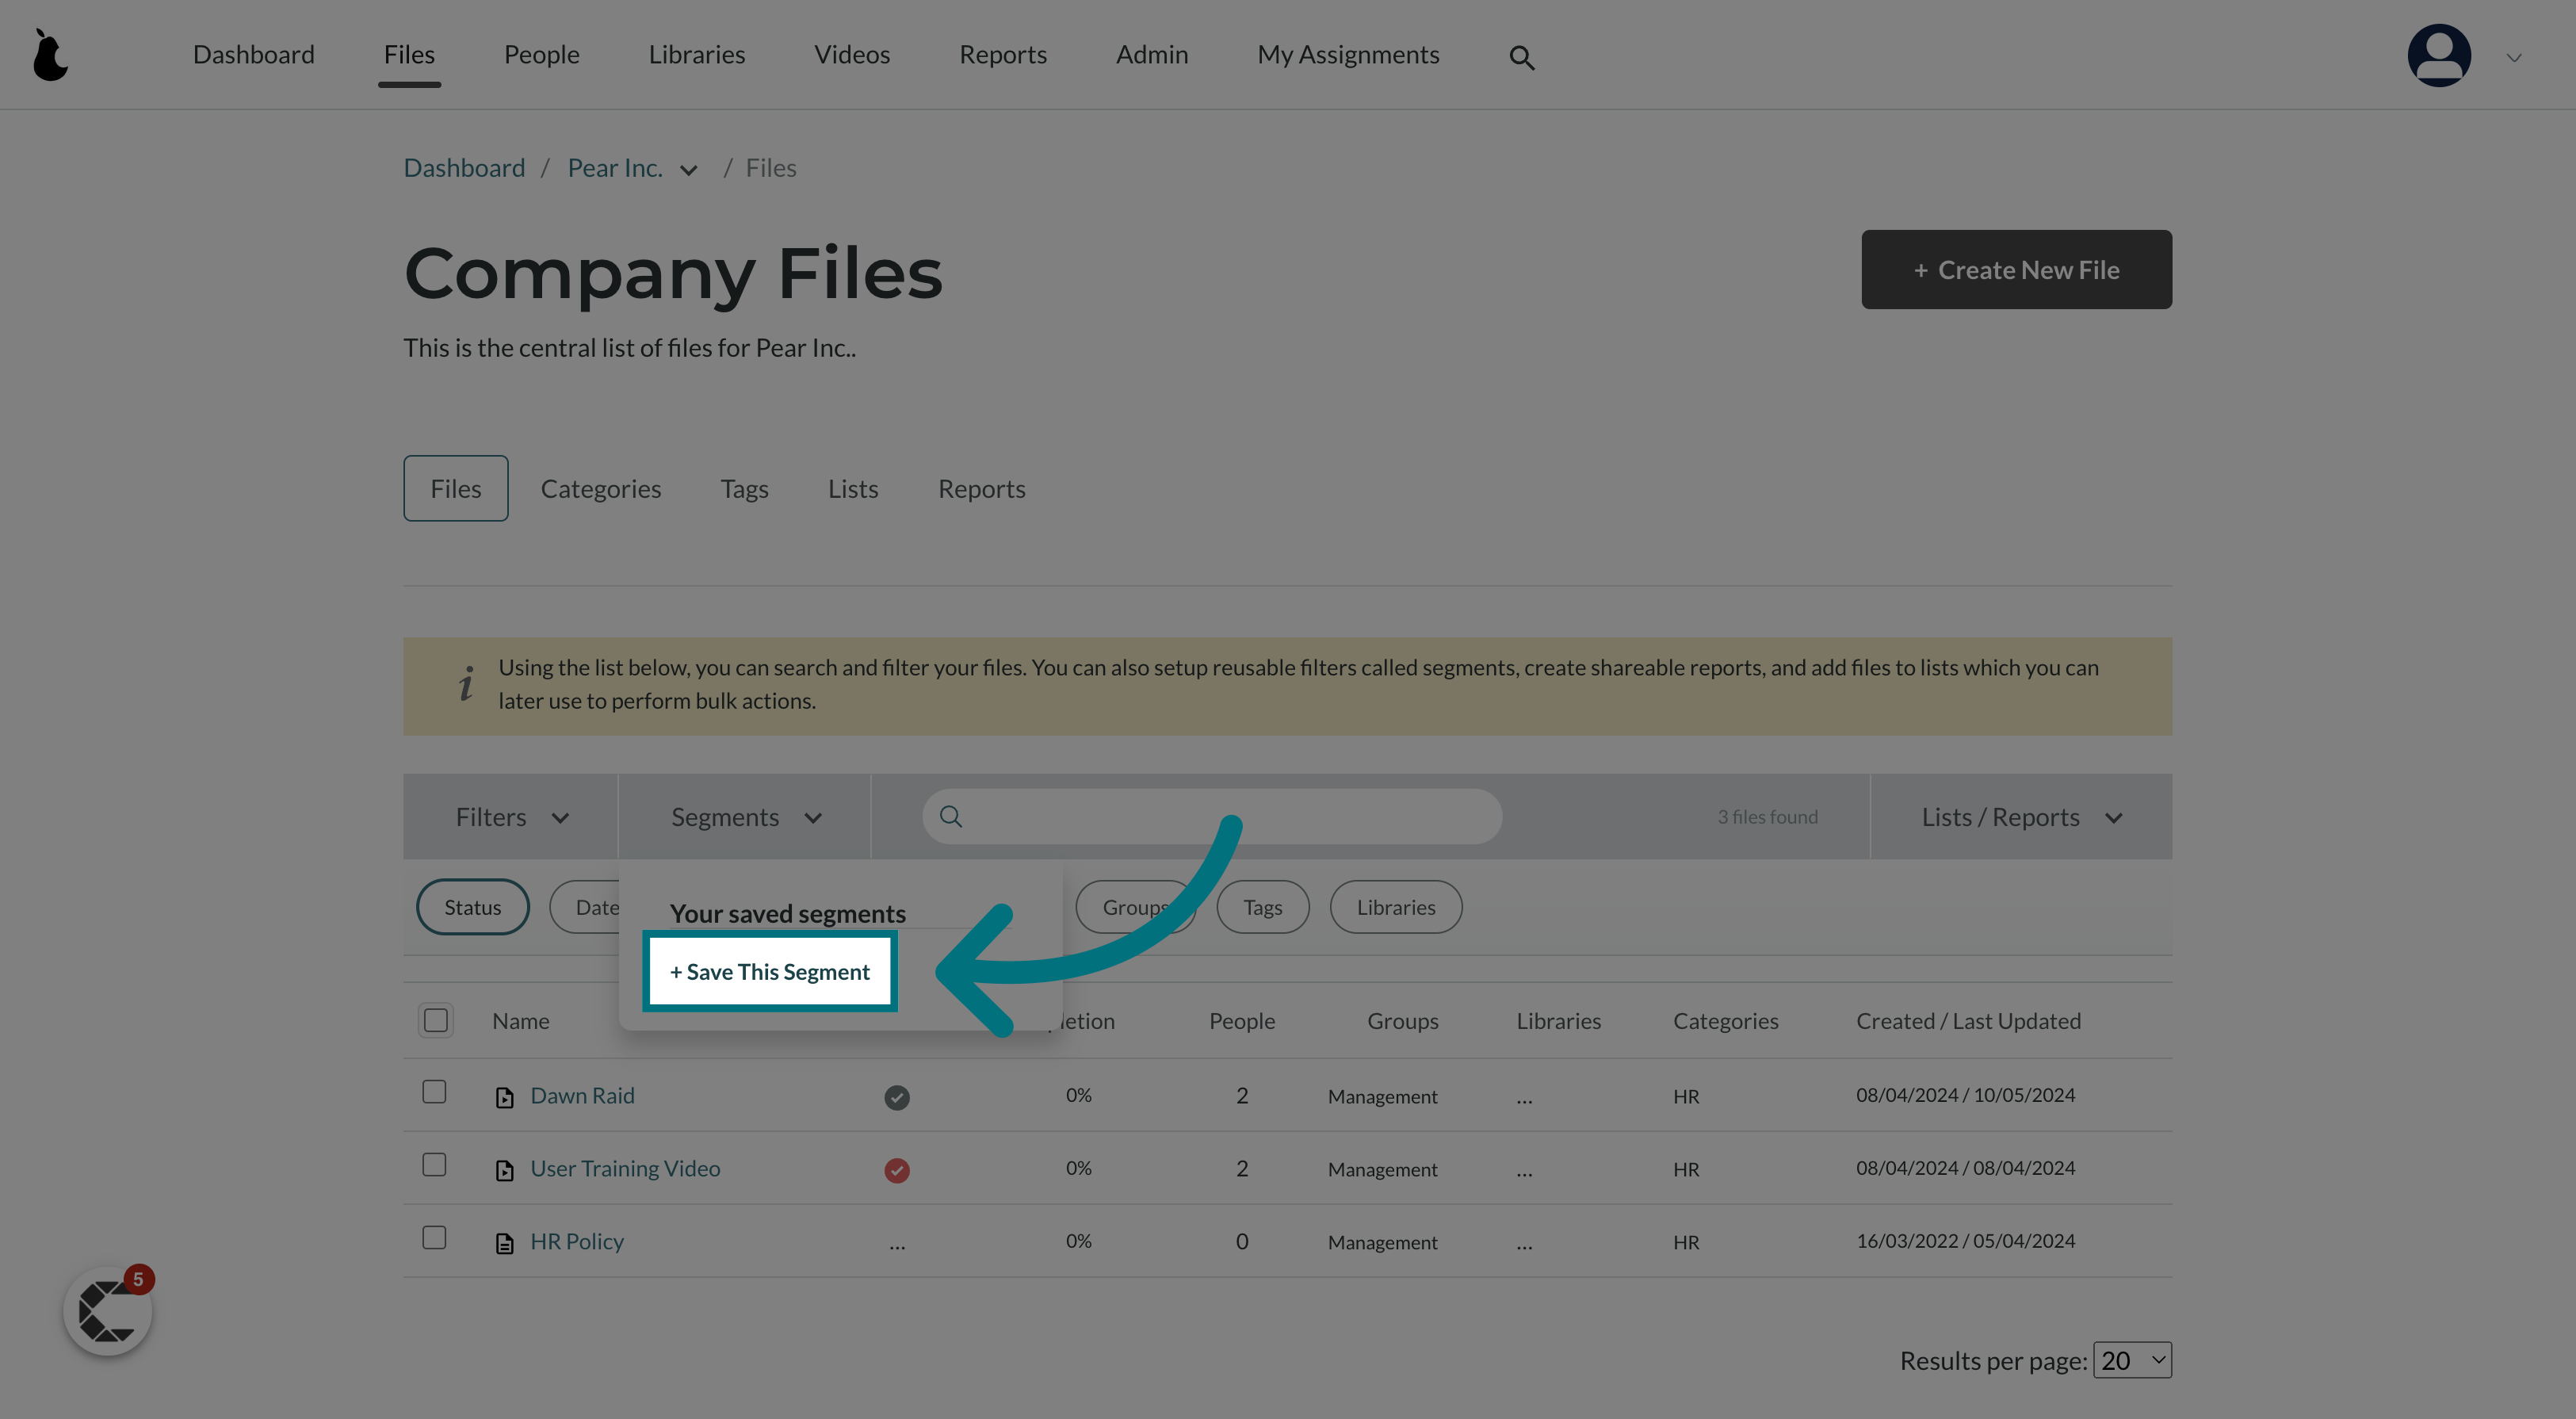Screen dimensions: 2576x1419
Task: Click the document file icon for HR Policy
Action: (x=503, y=1241)
